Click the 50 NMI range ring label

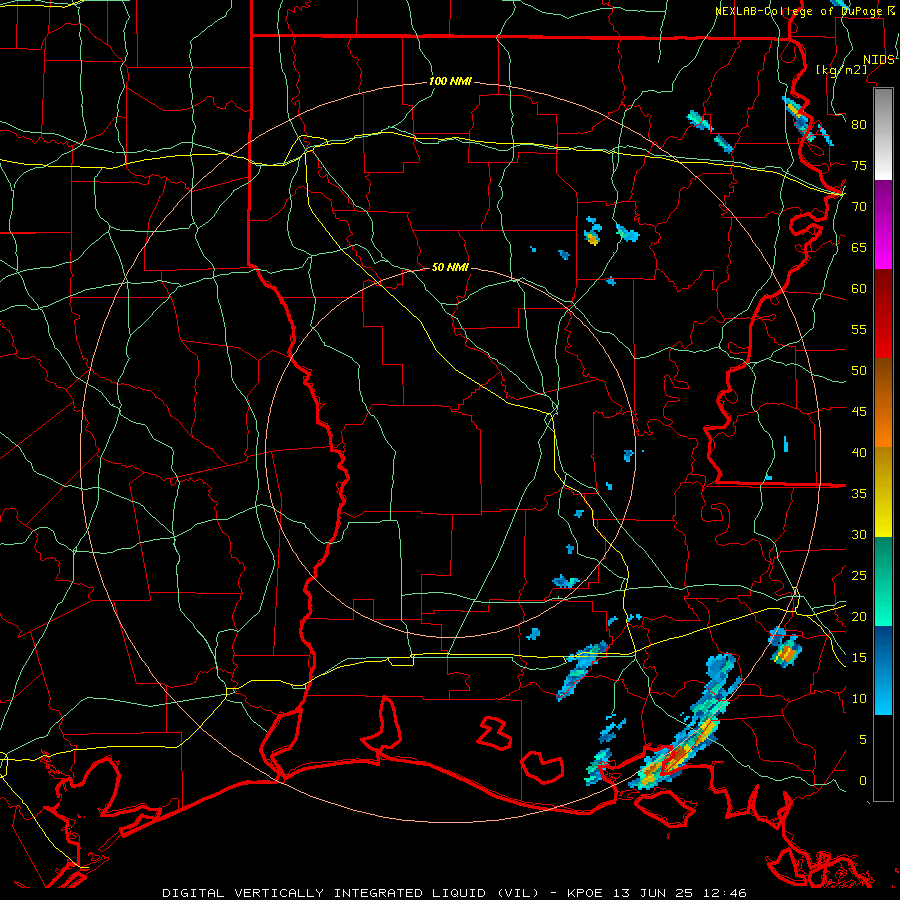coord(450,267)
